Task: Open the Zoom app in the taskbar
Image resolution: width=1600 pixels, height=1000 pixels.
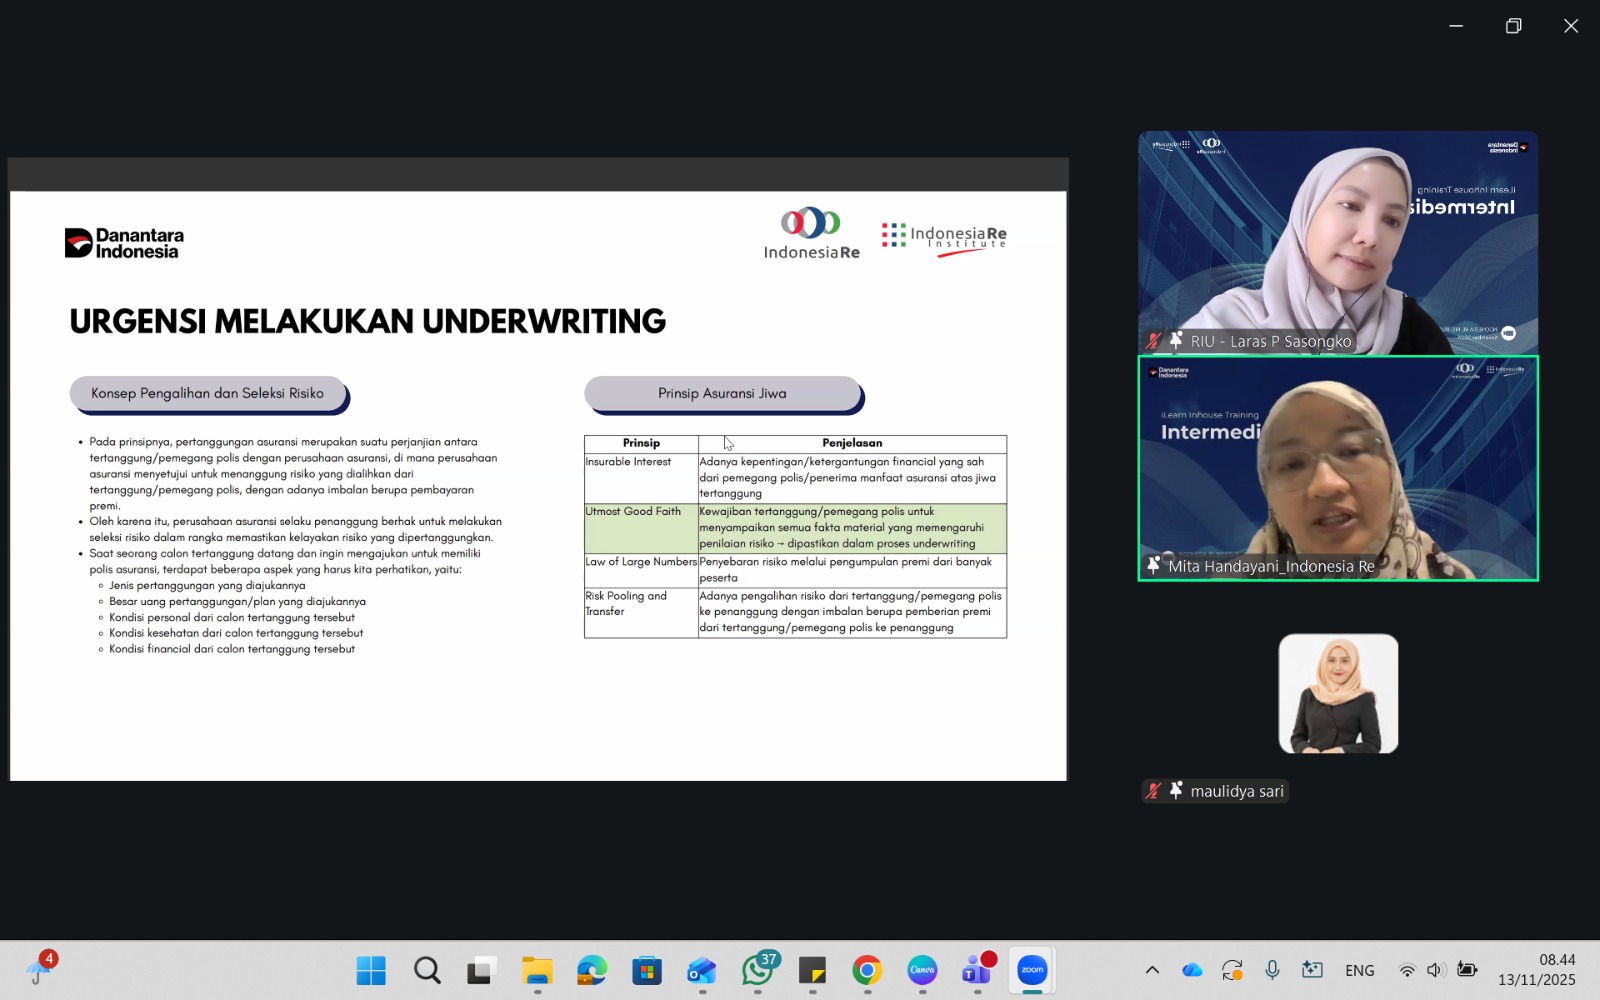Action: (1032, 970)
